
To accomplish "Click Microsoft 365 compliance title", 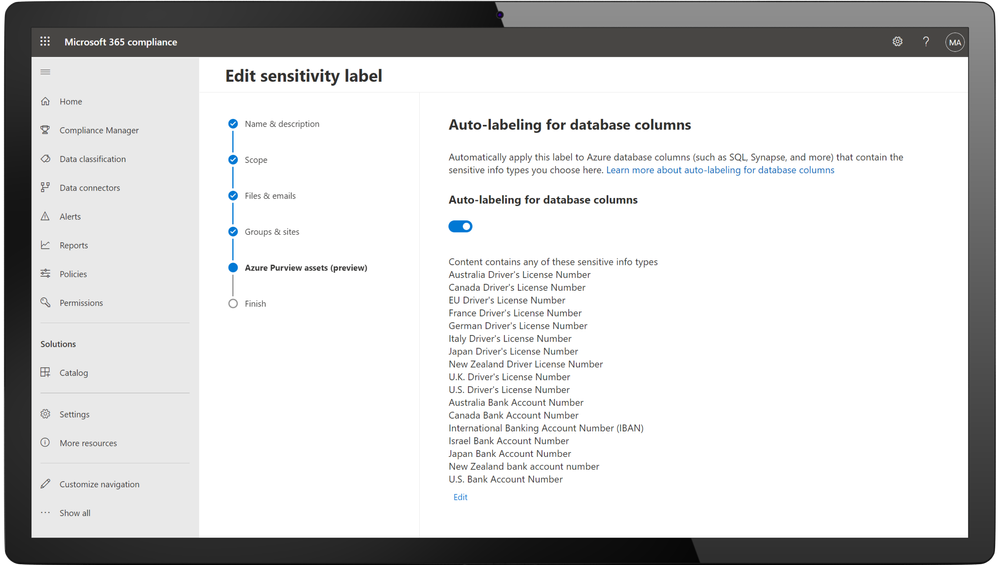I will (120, 42).
